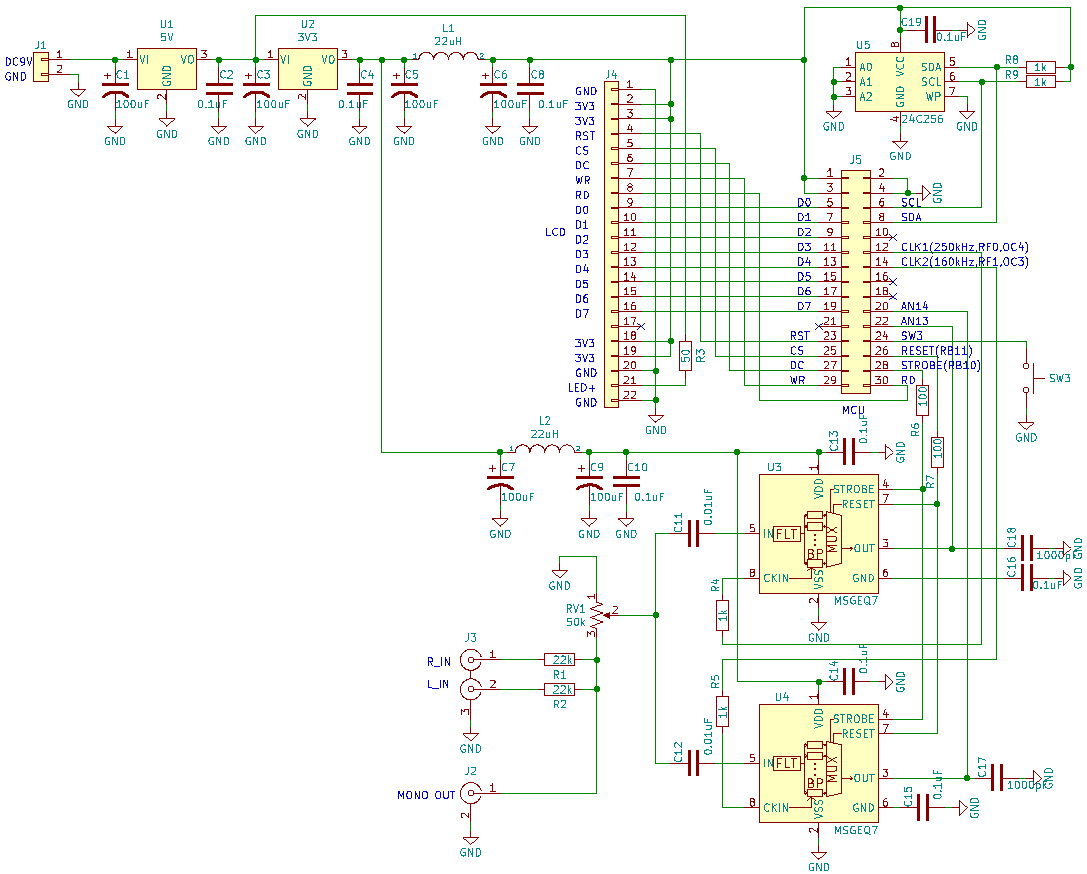
Task: Click the J5 MCU connector body
Action: (855, 280)
